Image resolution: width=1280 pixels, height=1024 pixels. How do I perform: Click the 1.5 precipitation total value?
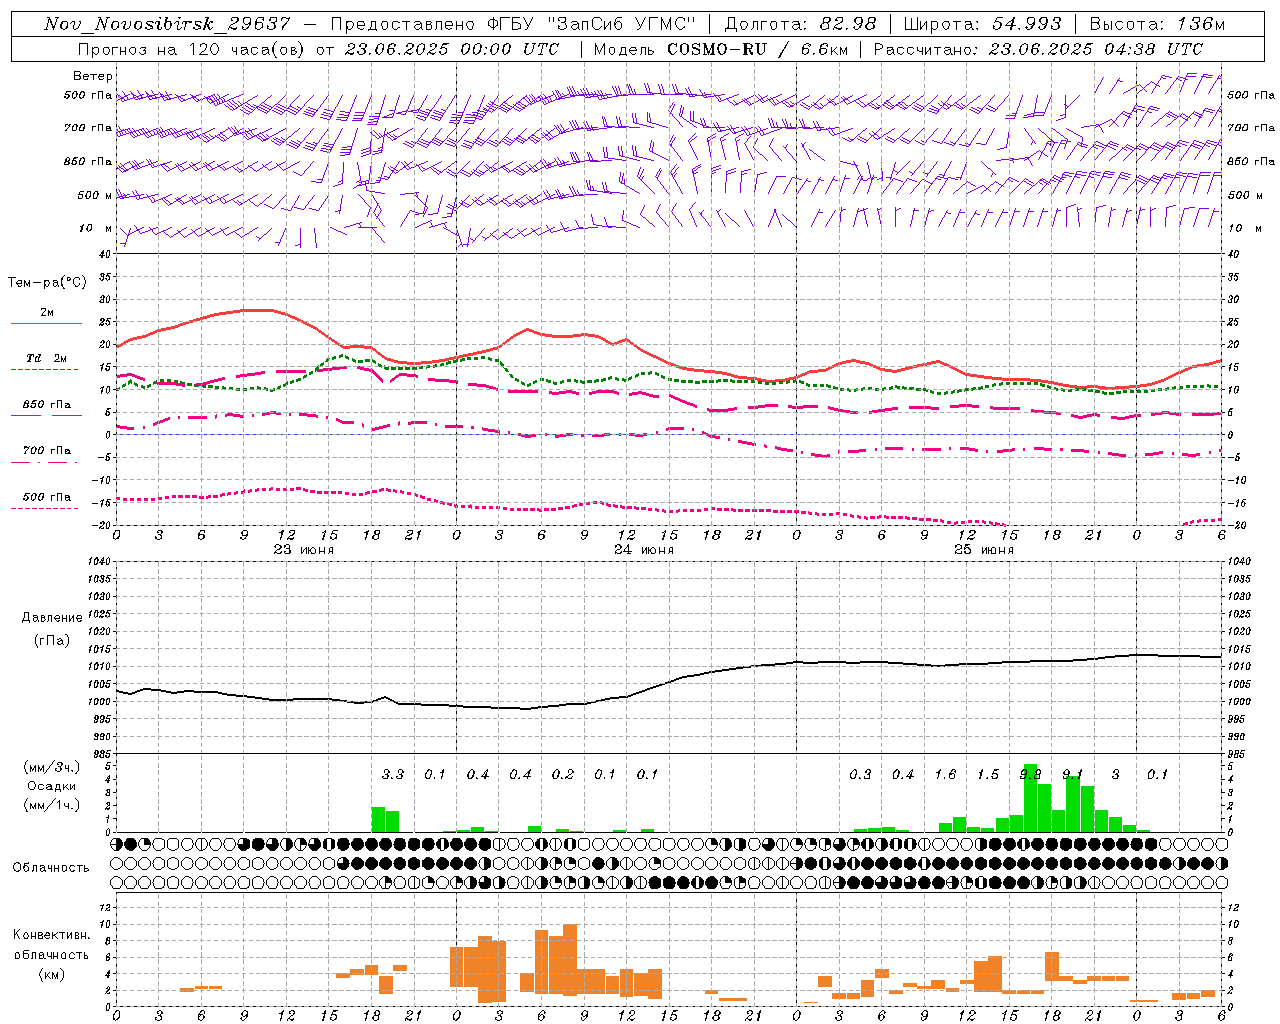(x=988, y=774)
